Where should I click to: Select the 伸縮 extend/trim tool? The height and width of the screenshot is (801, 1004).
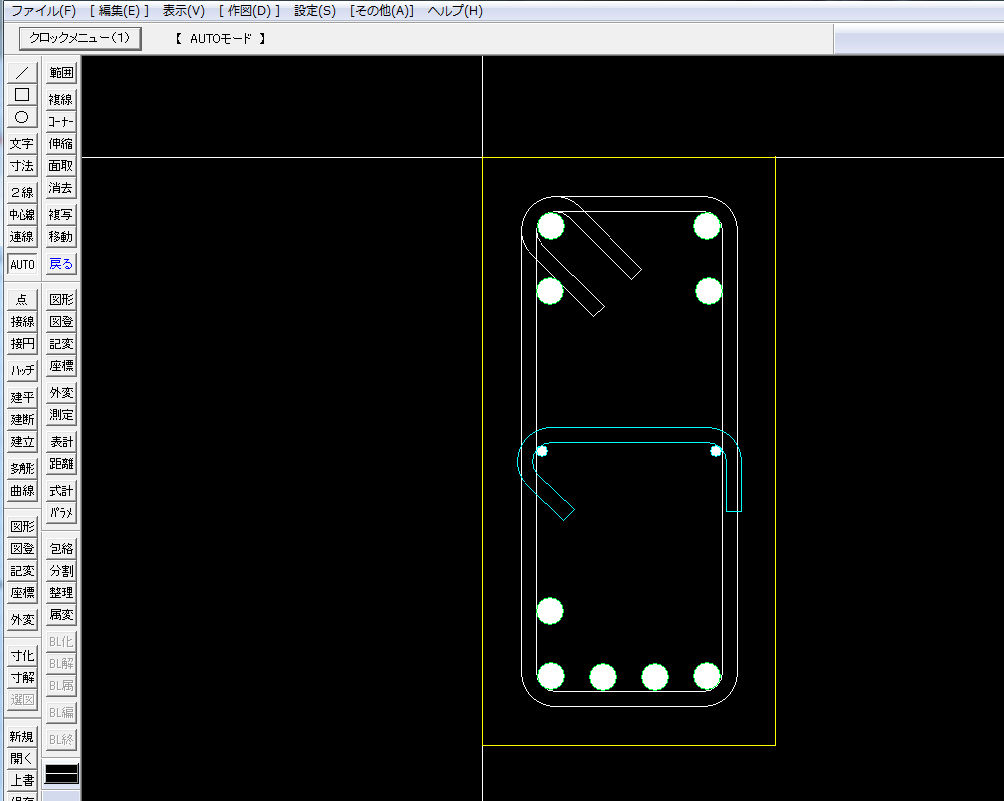pos(61,143)
